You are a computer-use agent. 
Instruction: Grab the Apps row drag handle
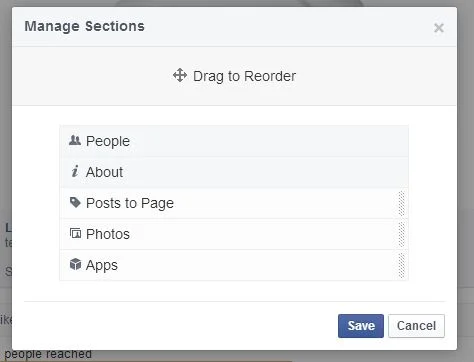[x=402, y=265]
